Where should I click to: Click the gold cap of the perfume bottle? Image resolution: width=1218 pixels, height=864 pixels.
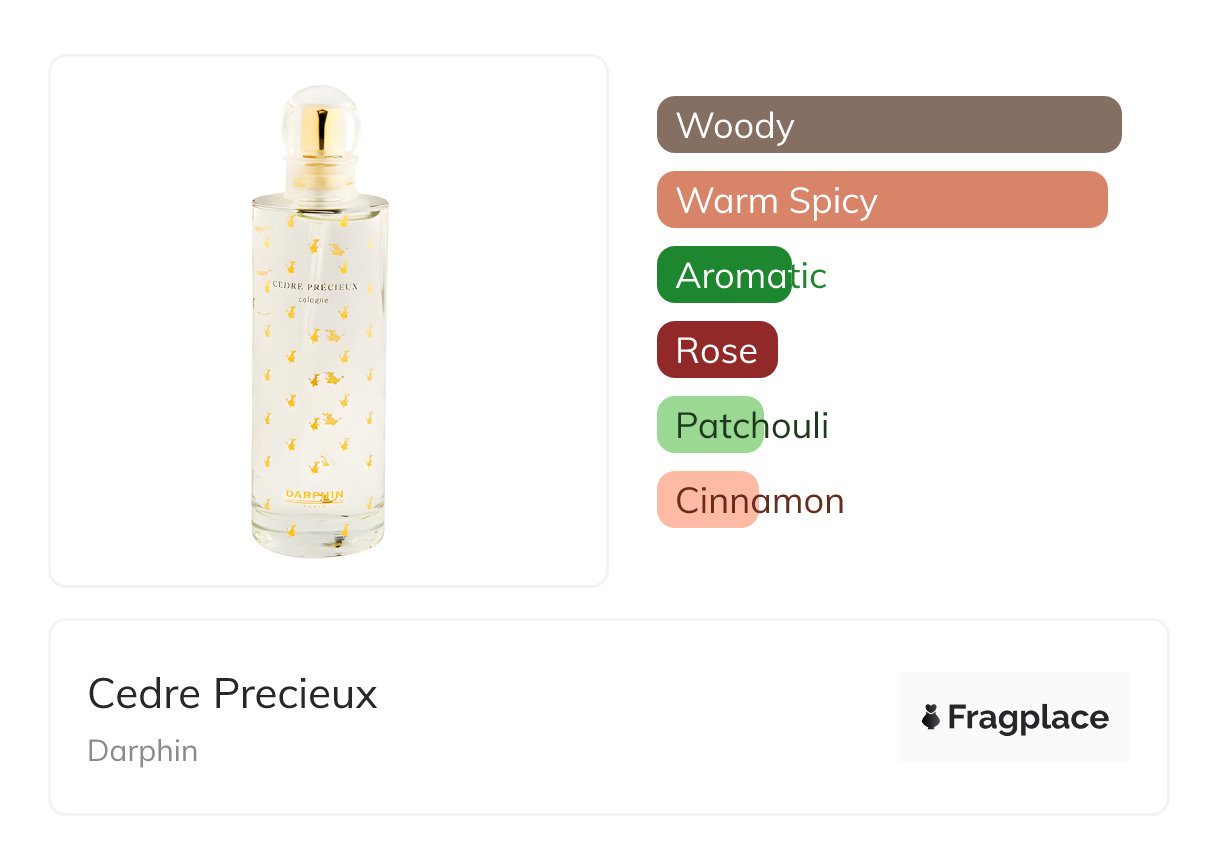[x=321, y=130]
